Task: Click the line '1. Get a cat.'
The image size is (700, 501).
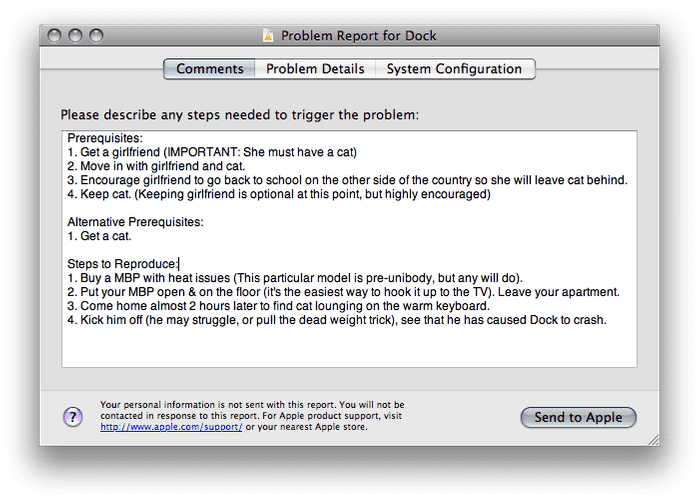Action: click(100, 236)
